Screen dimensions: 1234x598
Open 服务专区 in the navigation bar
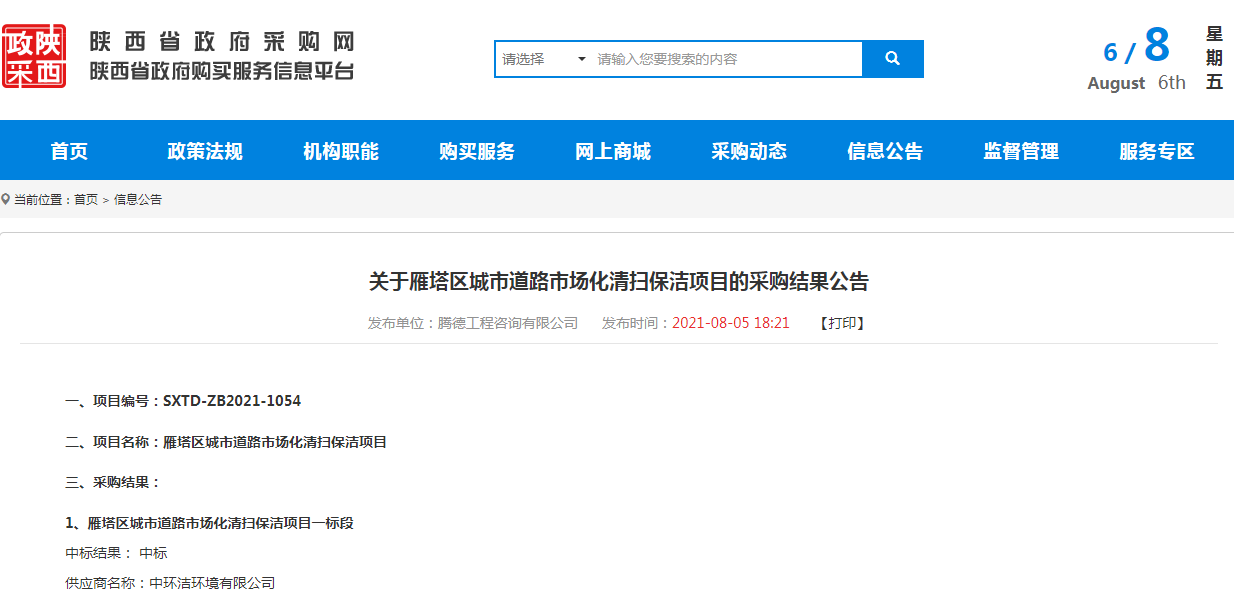[1157, 151]
